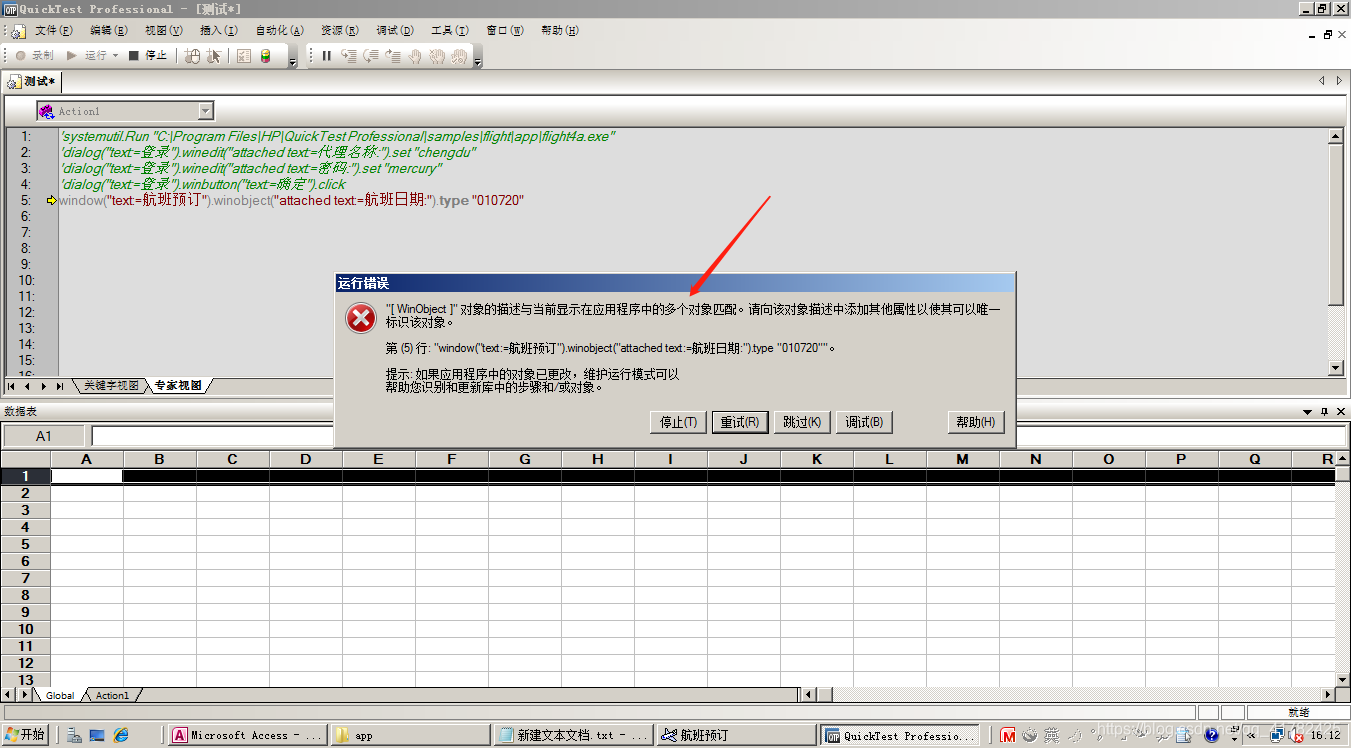Viewport: 1351px width, 748px height.
Task: Select the Action1 sheet tab
Action: pos(112,695)
